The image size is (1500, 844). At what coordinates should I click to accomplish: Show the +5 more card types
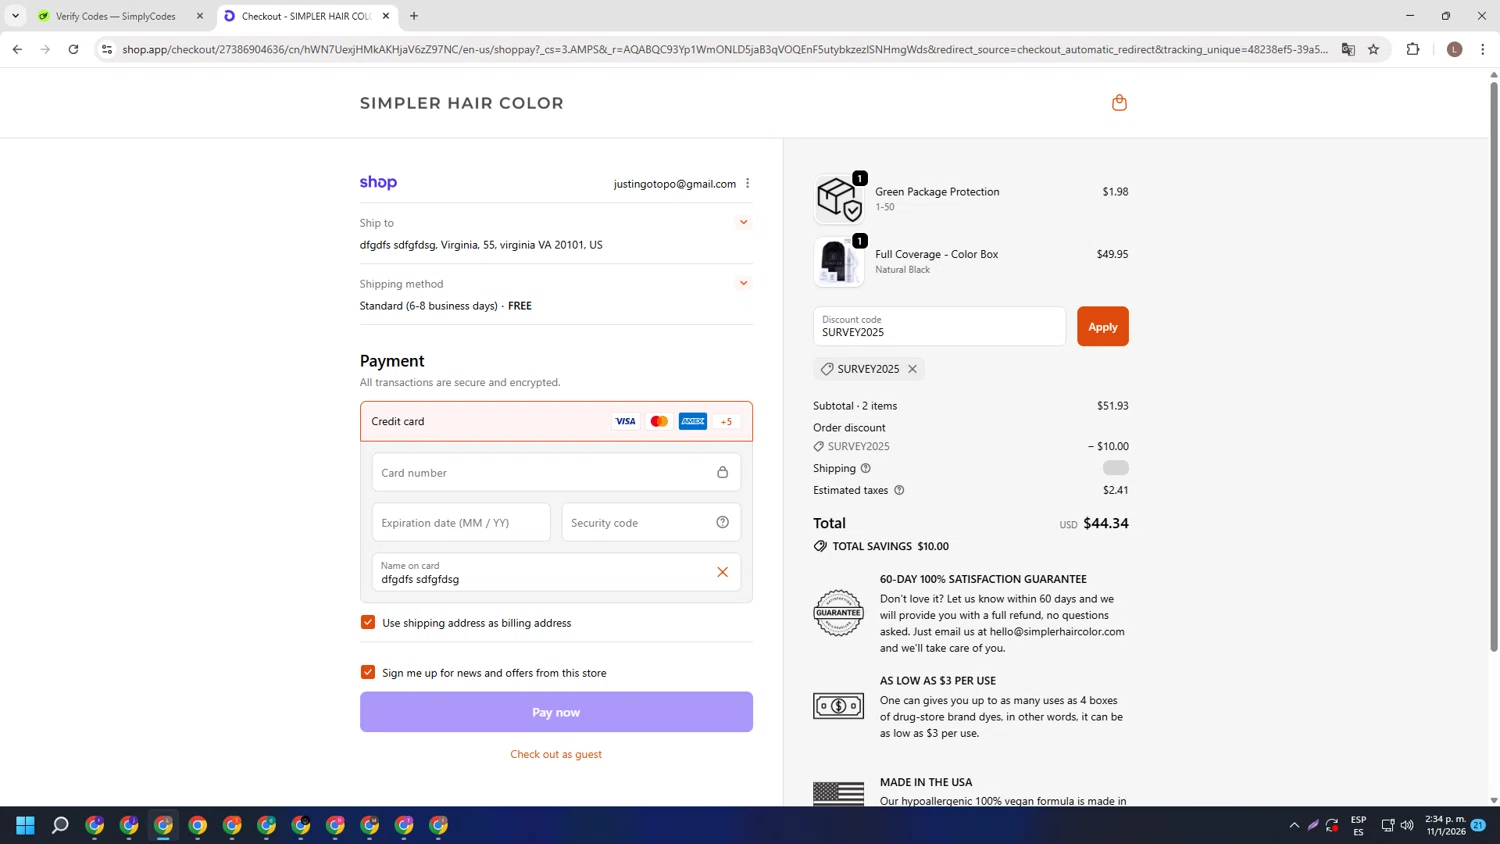pyautogui.click(x=727, y=421)
